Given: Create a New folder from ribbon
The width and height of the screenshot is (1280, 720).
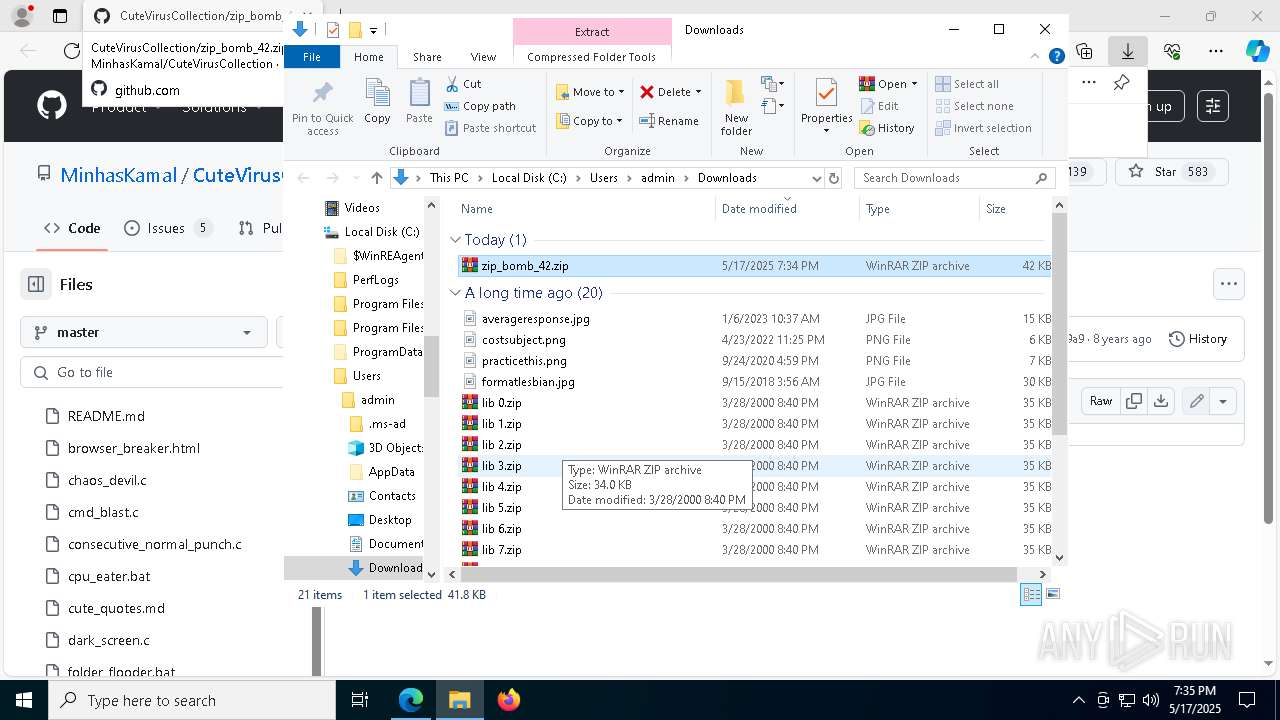Looking at the screenshot, I should point(736,107).
